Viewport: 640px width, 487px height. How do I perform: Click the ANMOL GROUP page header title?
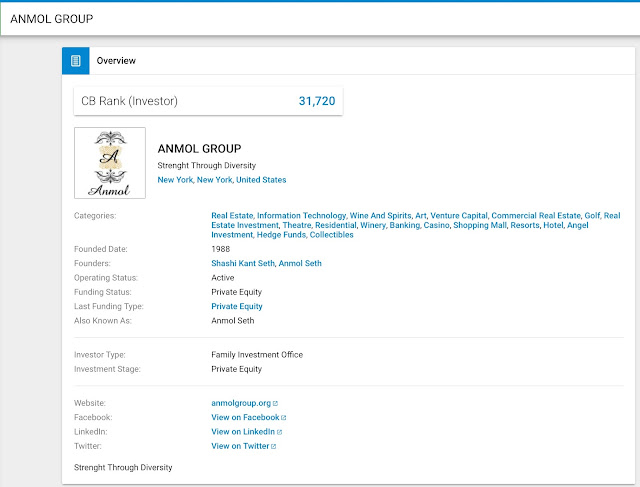[x=52, y=19]
